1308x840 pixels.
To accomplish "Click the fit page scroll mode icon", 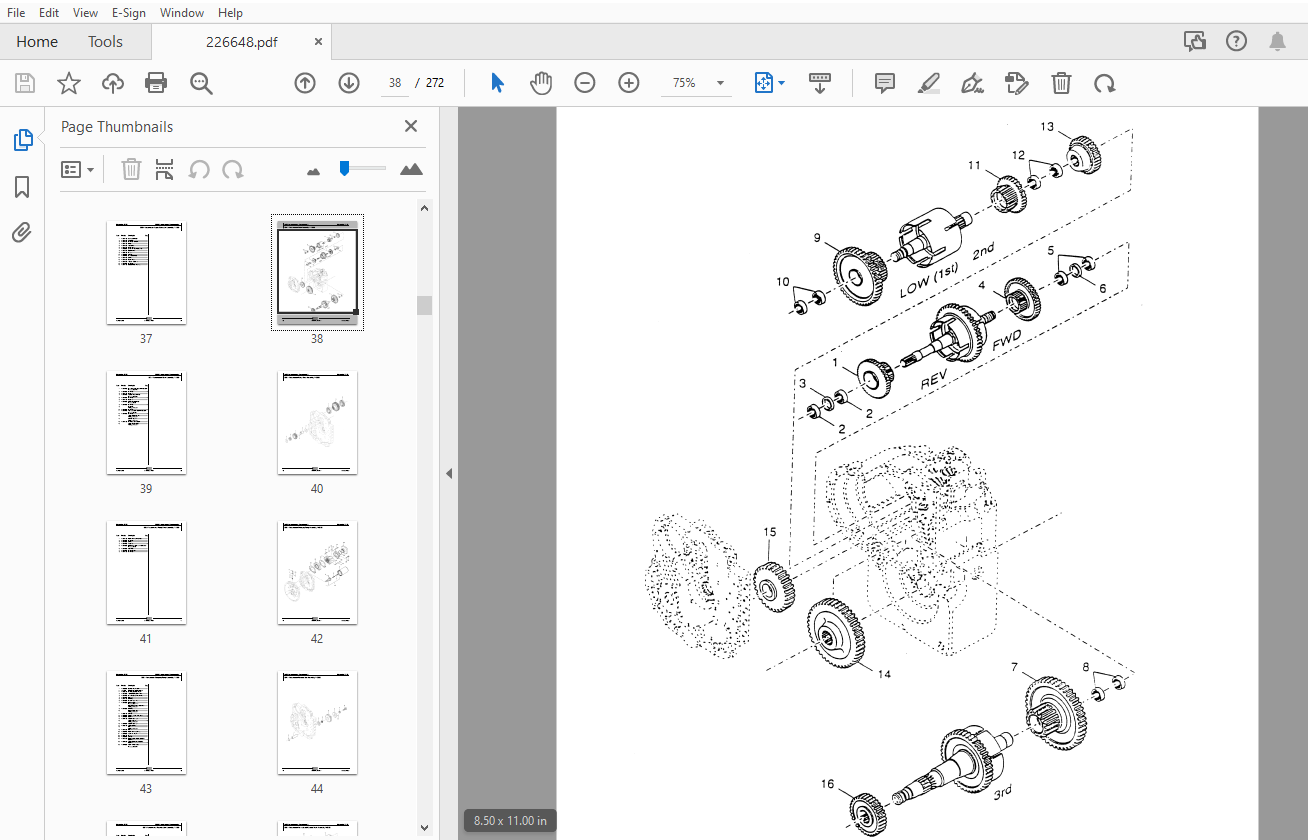I will tap(763, 83).
